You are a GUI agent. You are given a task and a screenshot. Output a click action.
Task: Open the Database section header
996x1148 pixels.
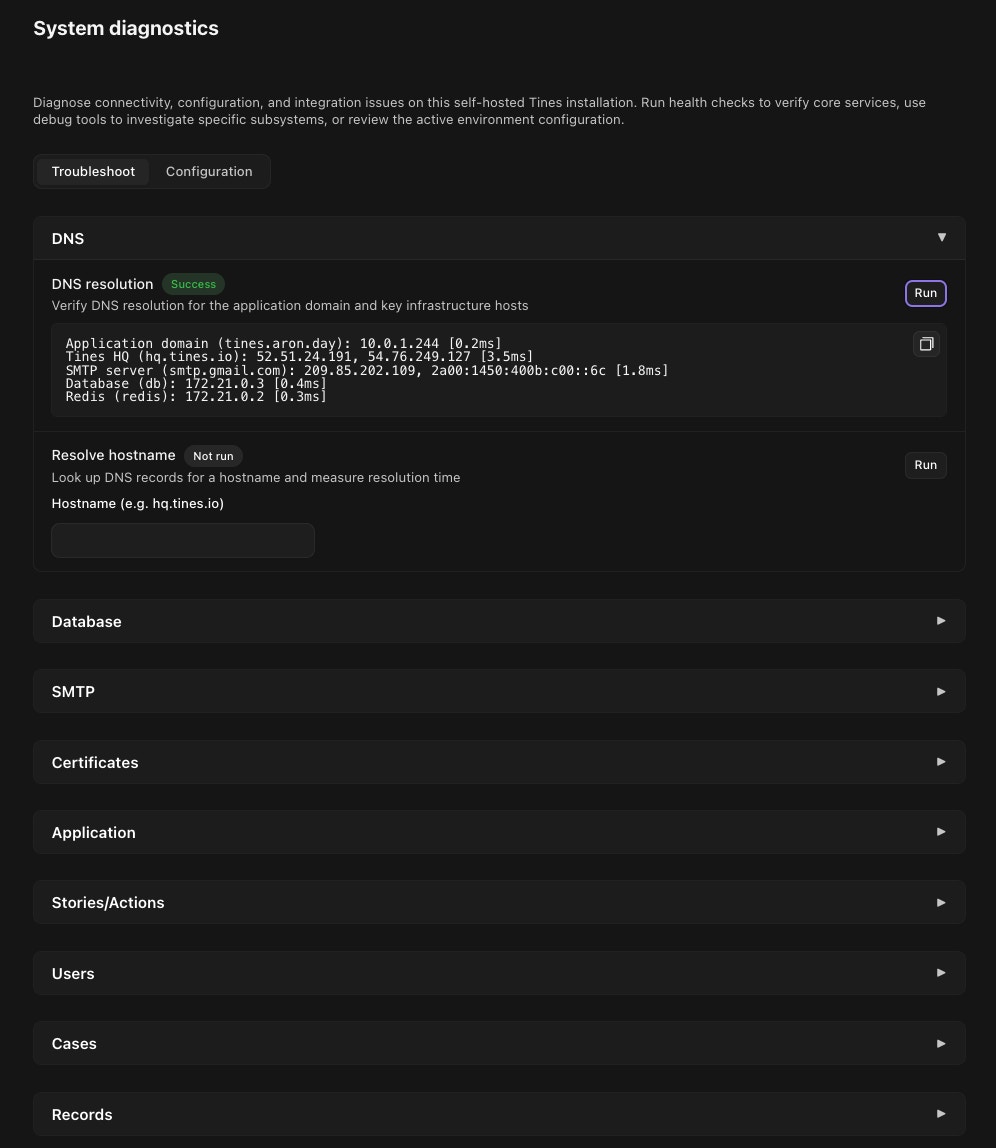click(499, 621)
